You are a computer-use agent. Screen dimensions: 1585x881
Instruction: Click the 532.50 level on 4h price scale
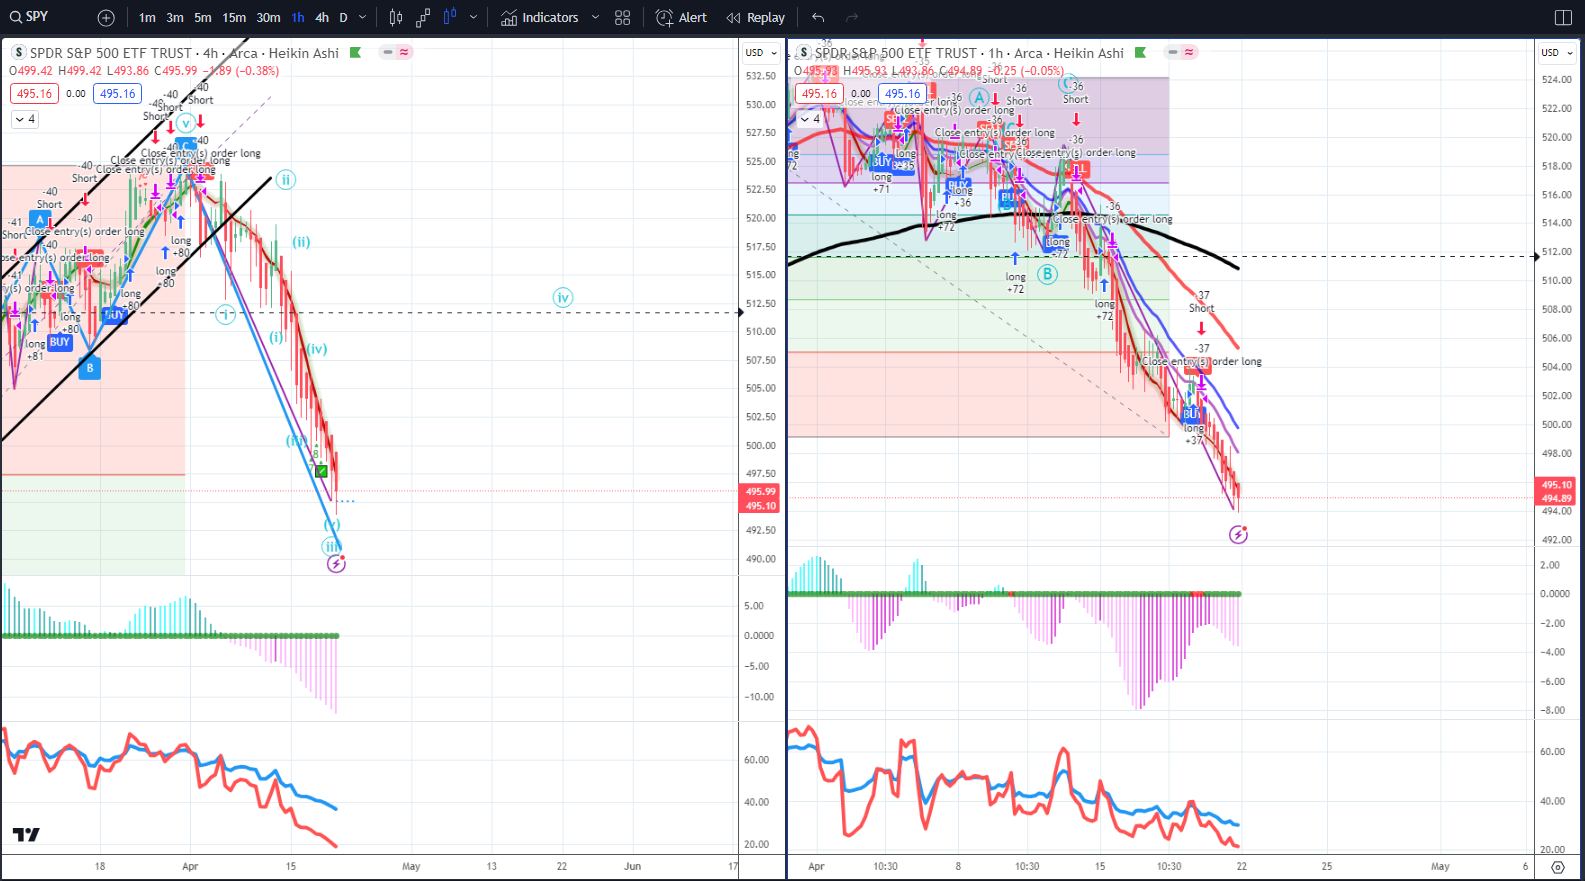[x=761, y=76]
